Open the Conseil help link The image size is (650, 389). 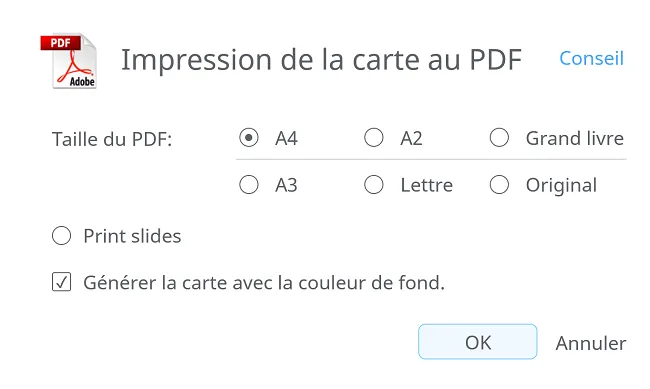click(x=591, y=58)
